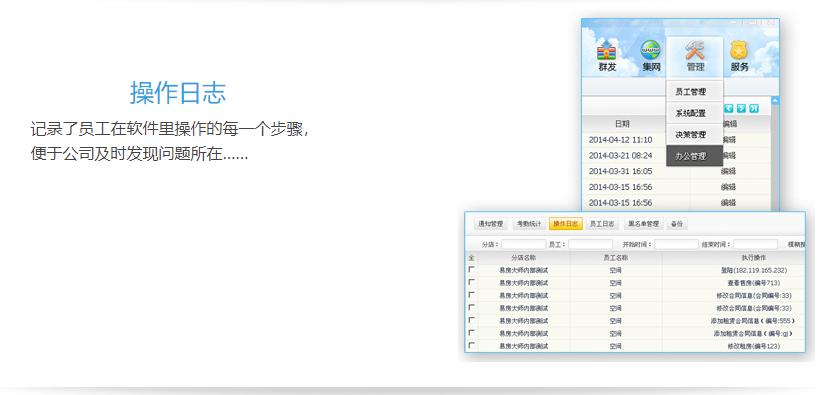Click the 修改租房(编号123) log entry
This screenshot has width=827, height=395.
pos(753,346)
